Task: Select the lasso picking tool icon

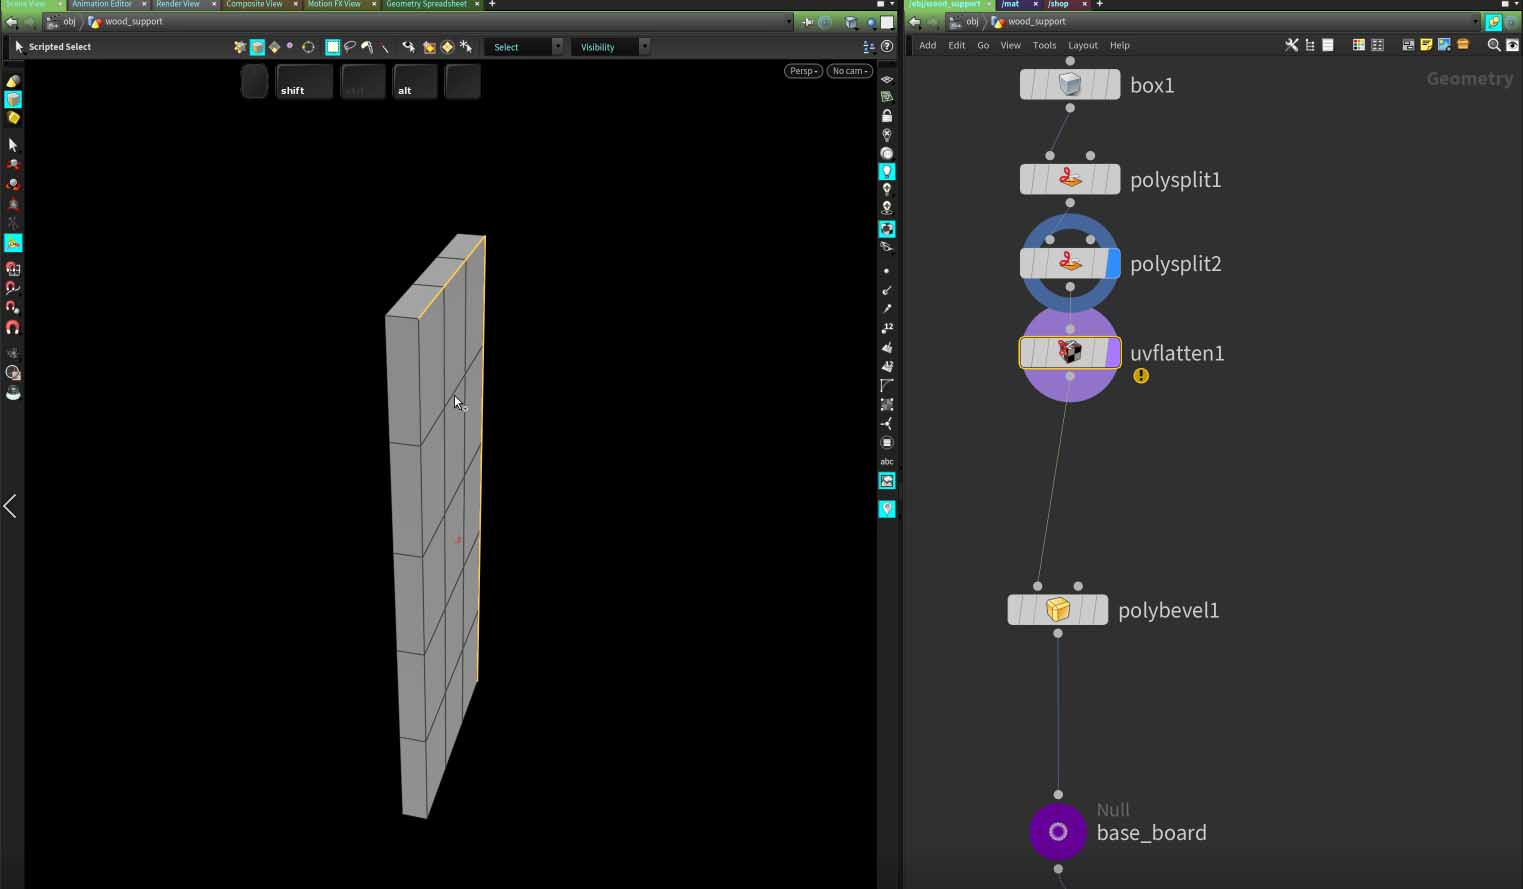Action: (x=350, y=47)
